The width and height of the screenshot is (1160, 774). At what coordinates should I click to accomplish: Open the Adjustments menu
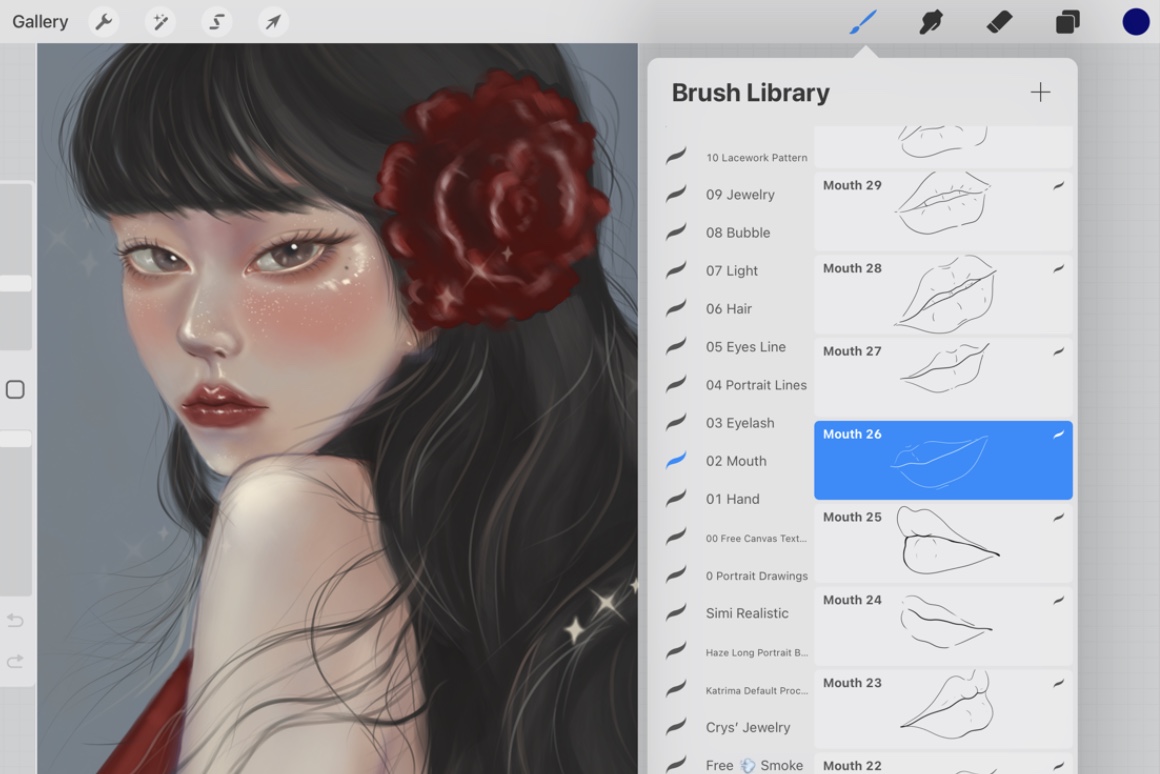point(160,21)
